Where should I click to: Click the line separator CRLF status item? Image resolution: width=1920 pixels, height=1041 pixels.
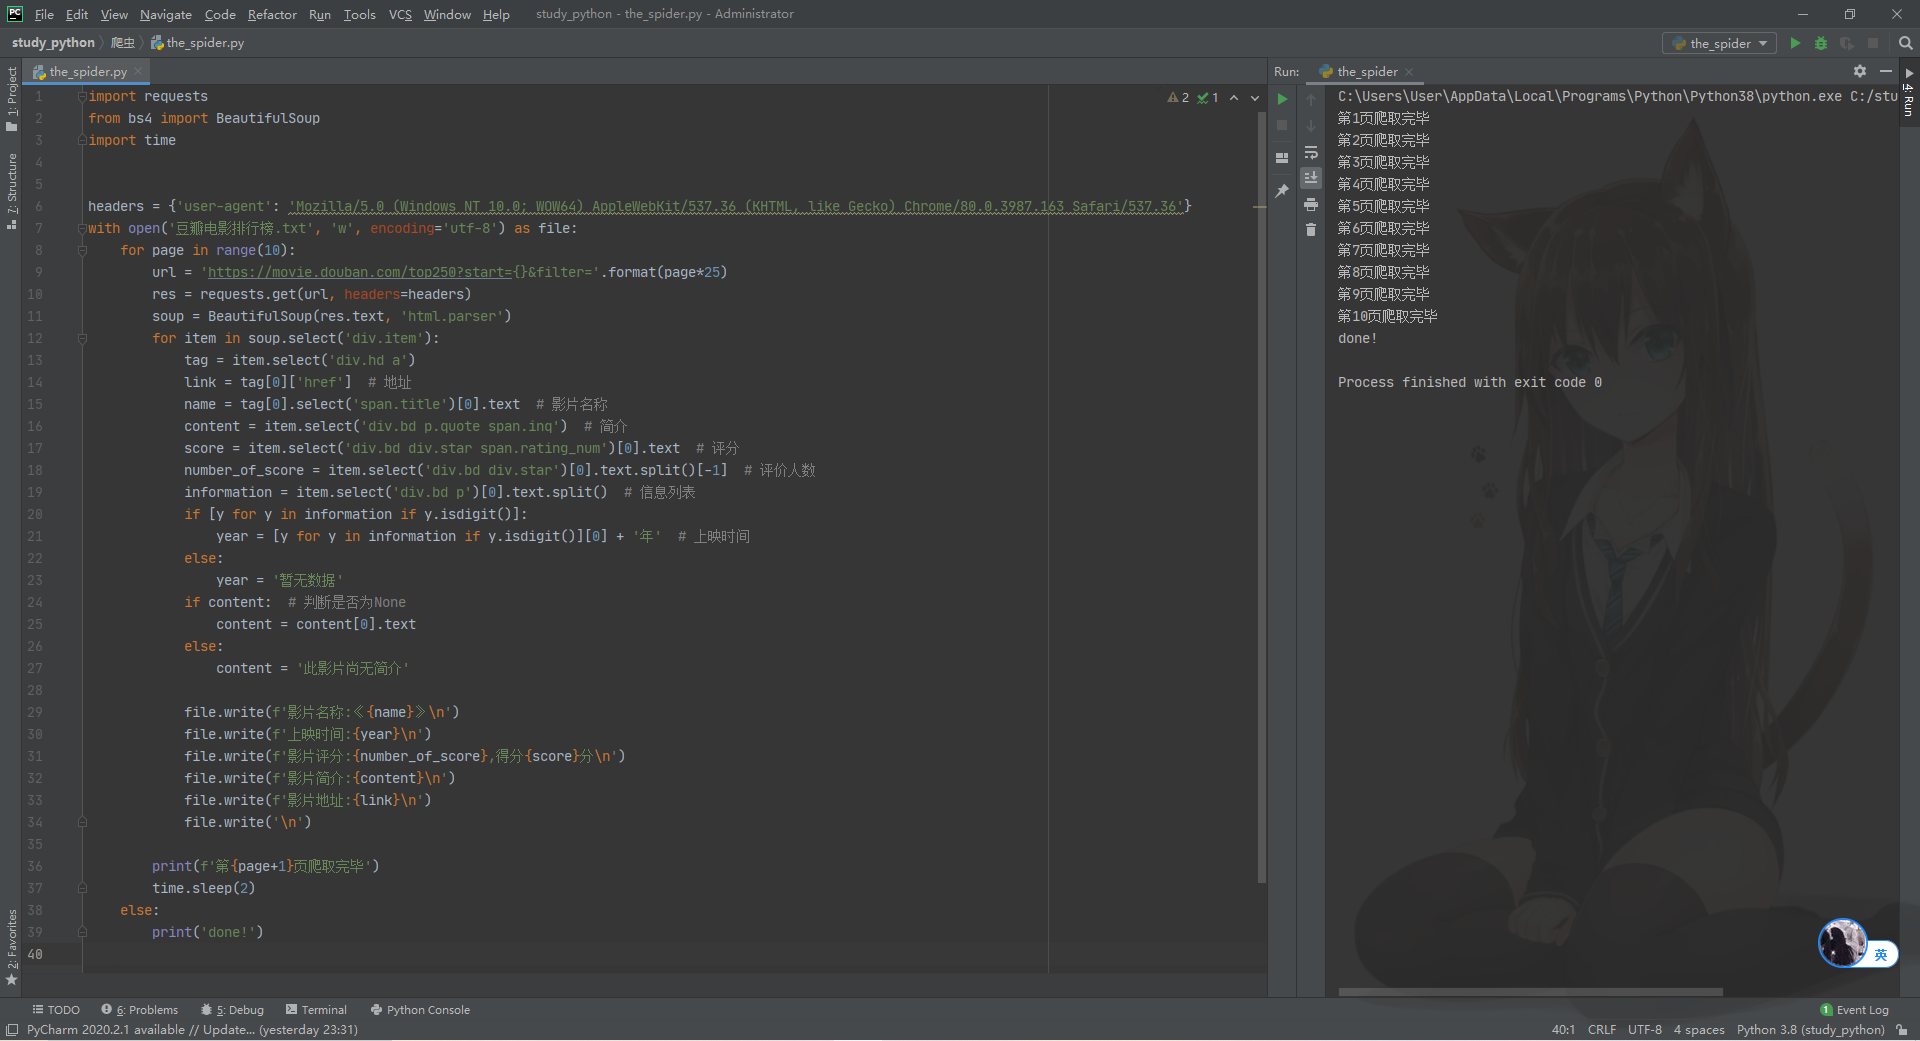coord(1601,1030)
